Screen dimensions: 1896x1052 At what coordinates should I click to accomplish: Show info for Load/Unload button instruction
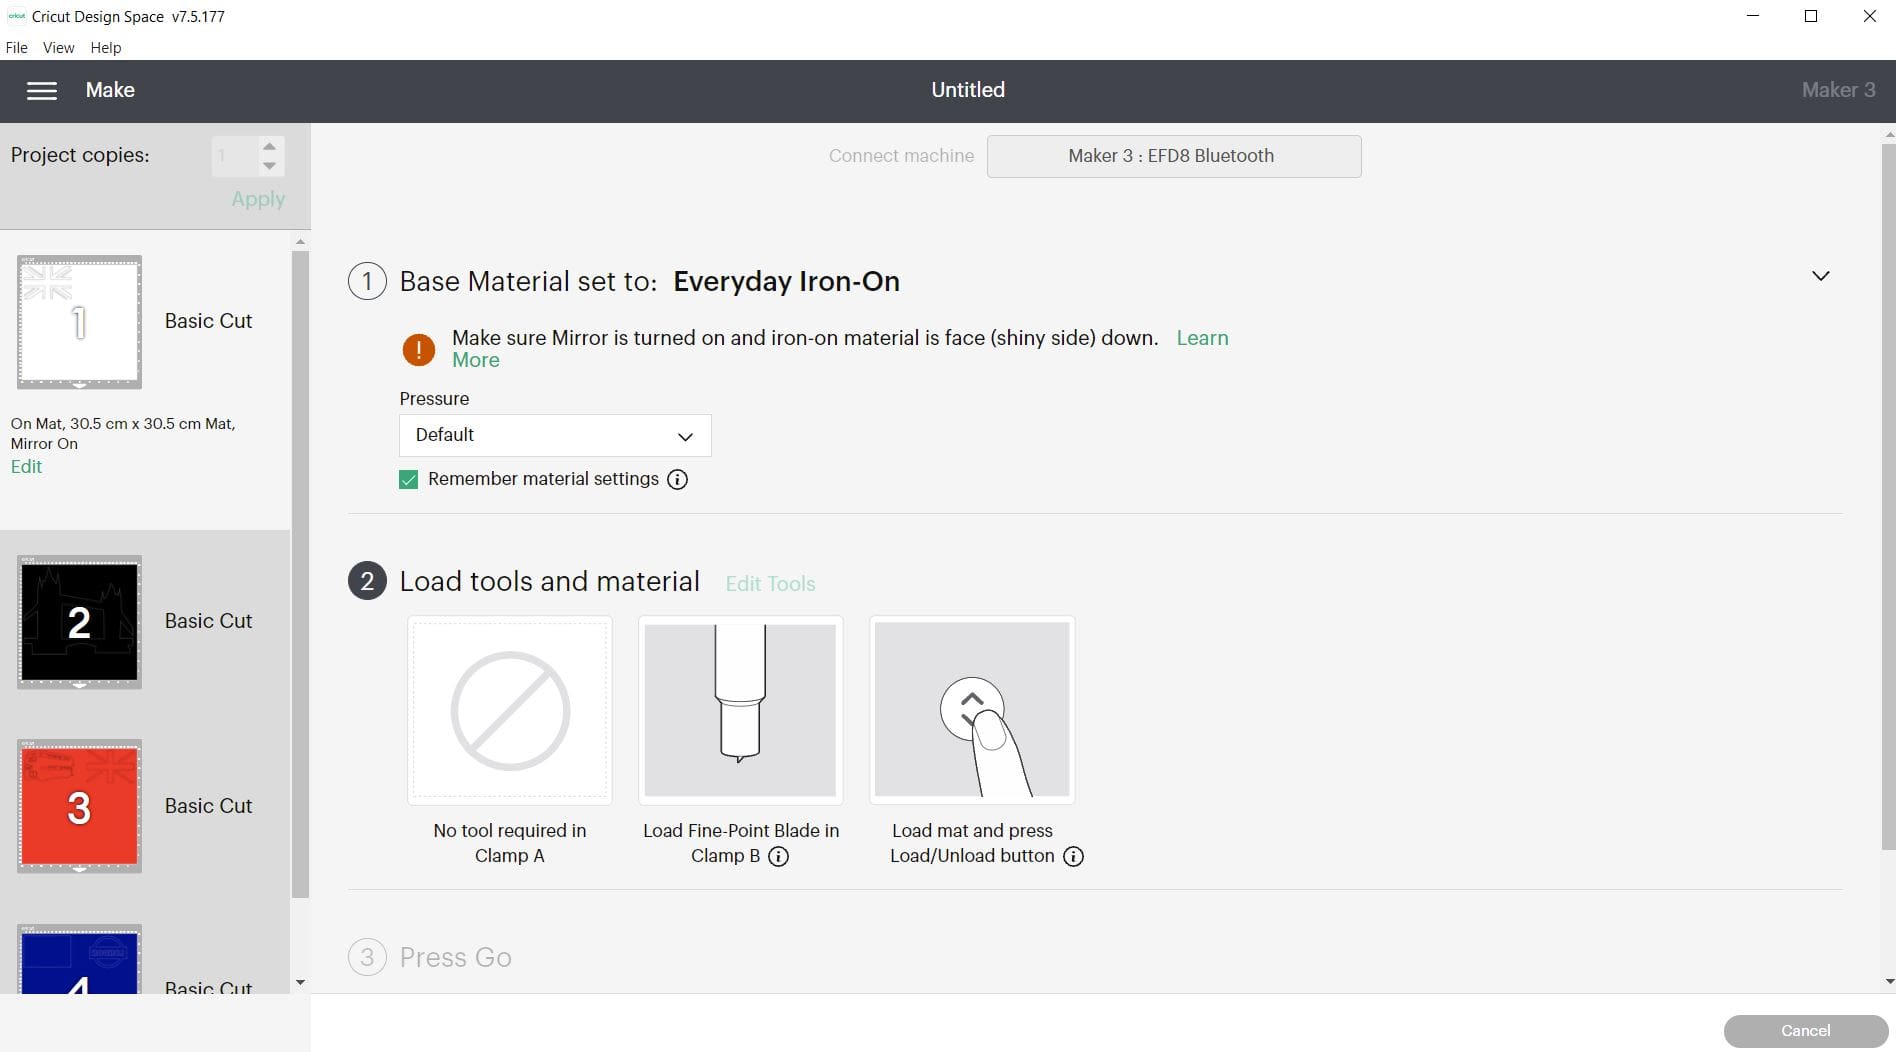pos(1073,856)
